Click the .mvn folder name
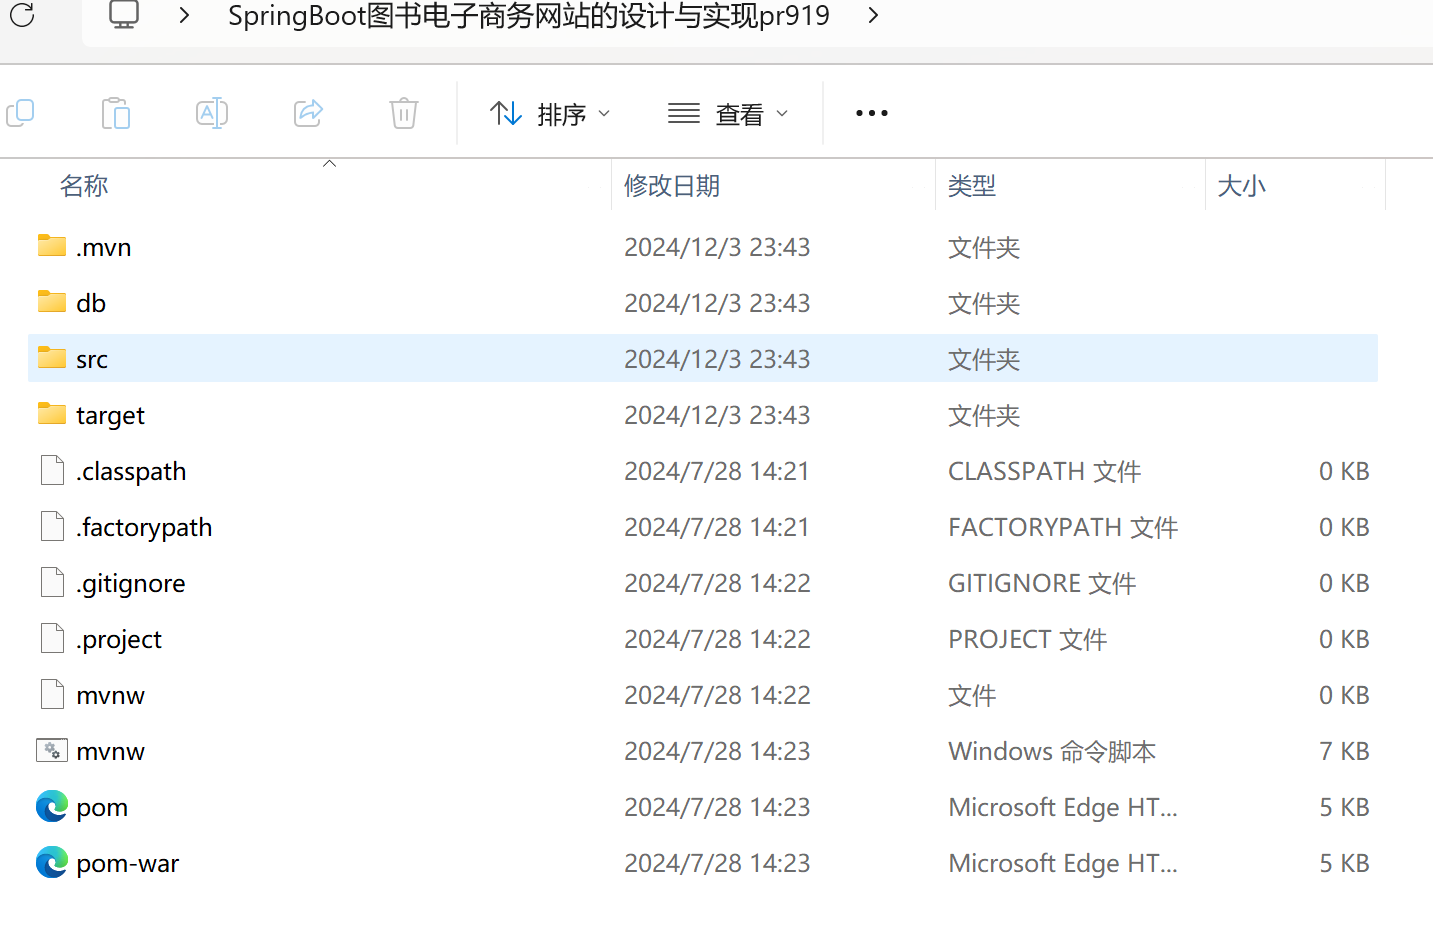 [104, 248]
